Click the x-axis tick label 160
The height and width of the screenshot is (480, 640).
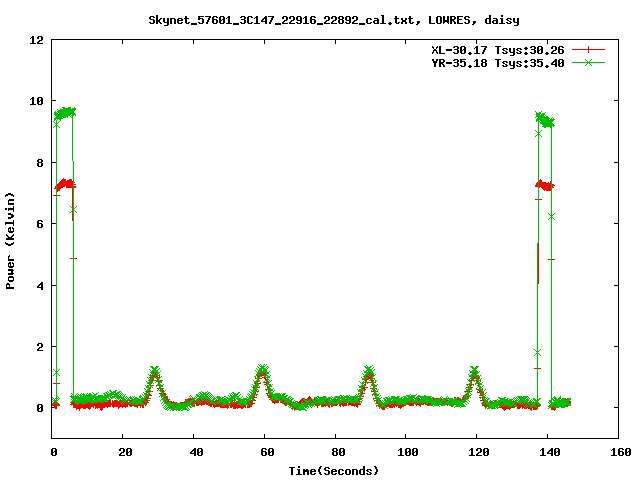[x=618, y=452]
